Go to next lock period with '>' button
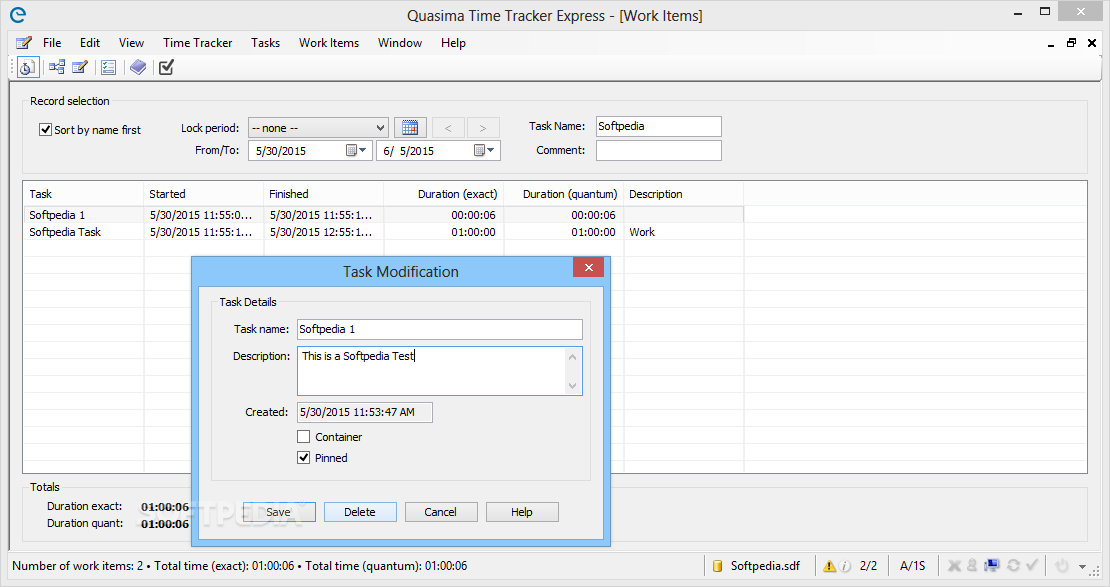1110x587 pixels. [x=483, y=127]
